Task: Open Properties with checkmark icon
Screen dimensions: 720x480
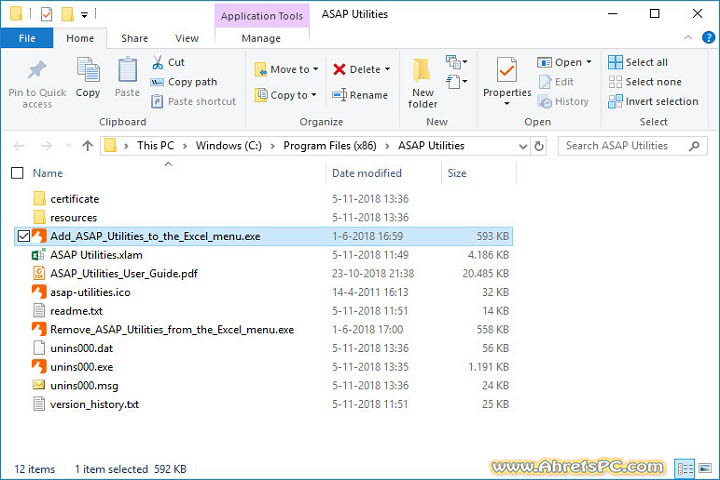Action: pyautogui.click(x=507, y=70)
